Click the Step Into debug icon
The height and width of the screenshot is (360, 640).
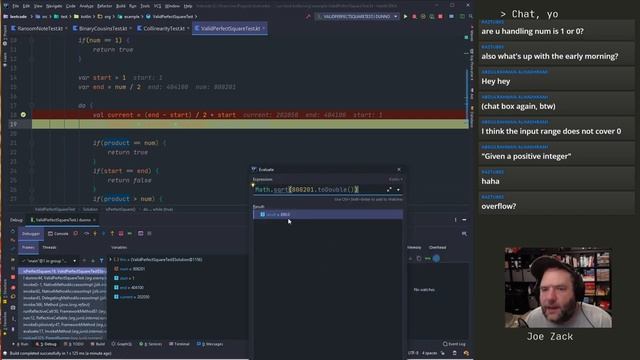click(95, 233)
